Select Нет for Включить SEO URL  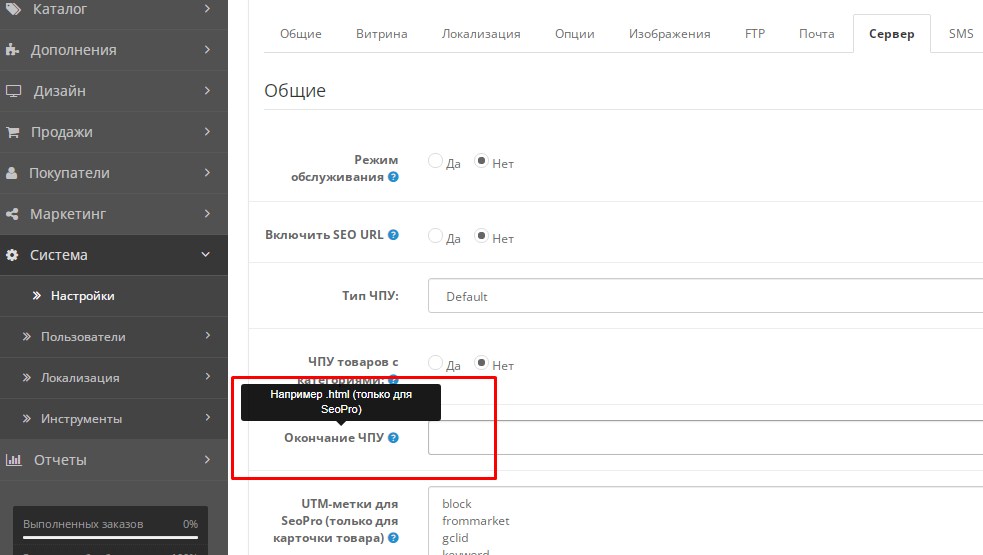coord(481,236)
